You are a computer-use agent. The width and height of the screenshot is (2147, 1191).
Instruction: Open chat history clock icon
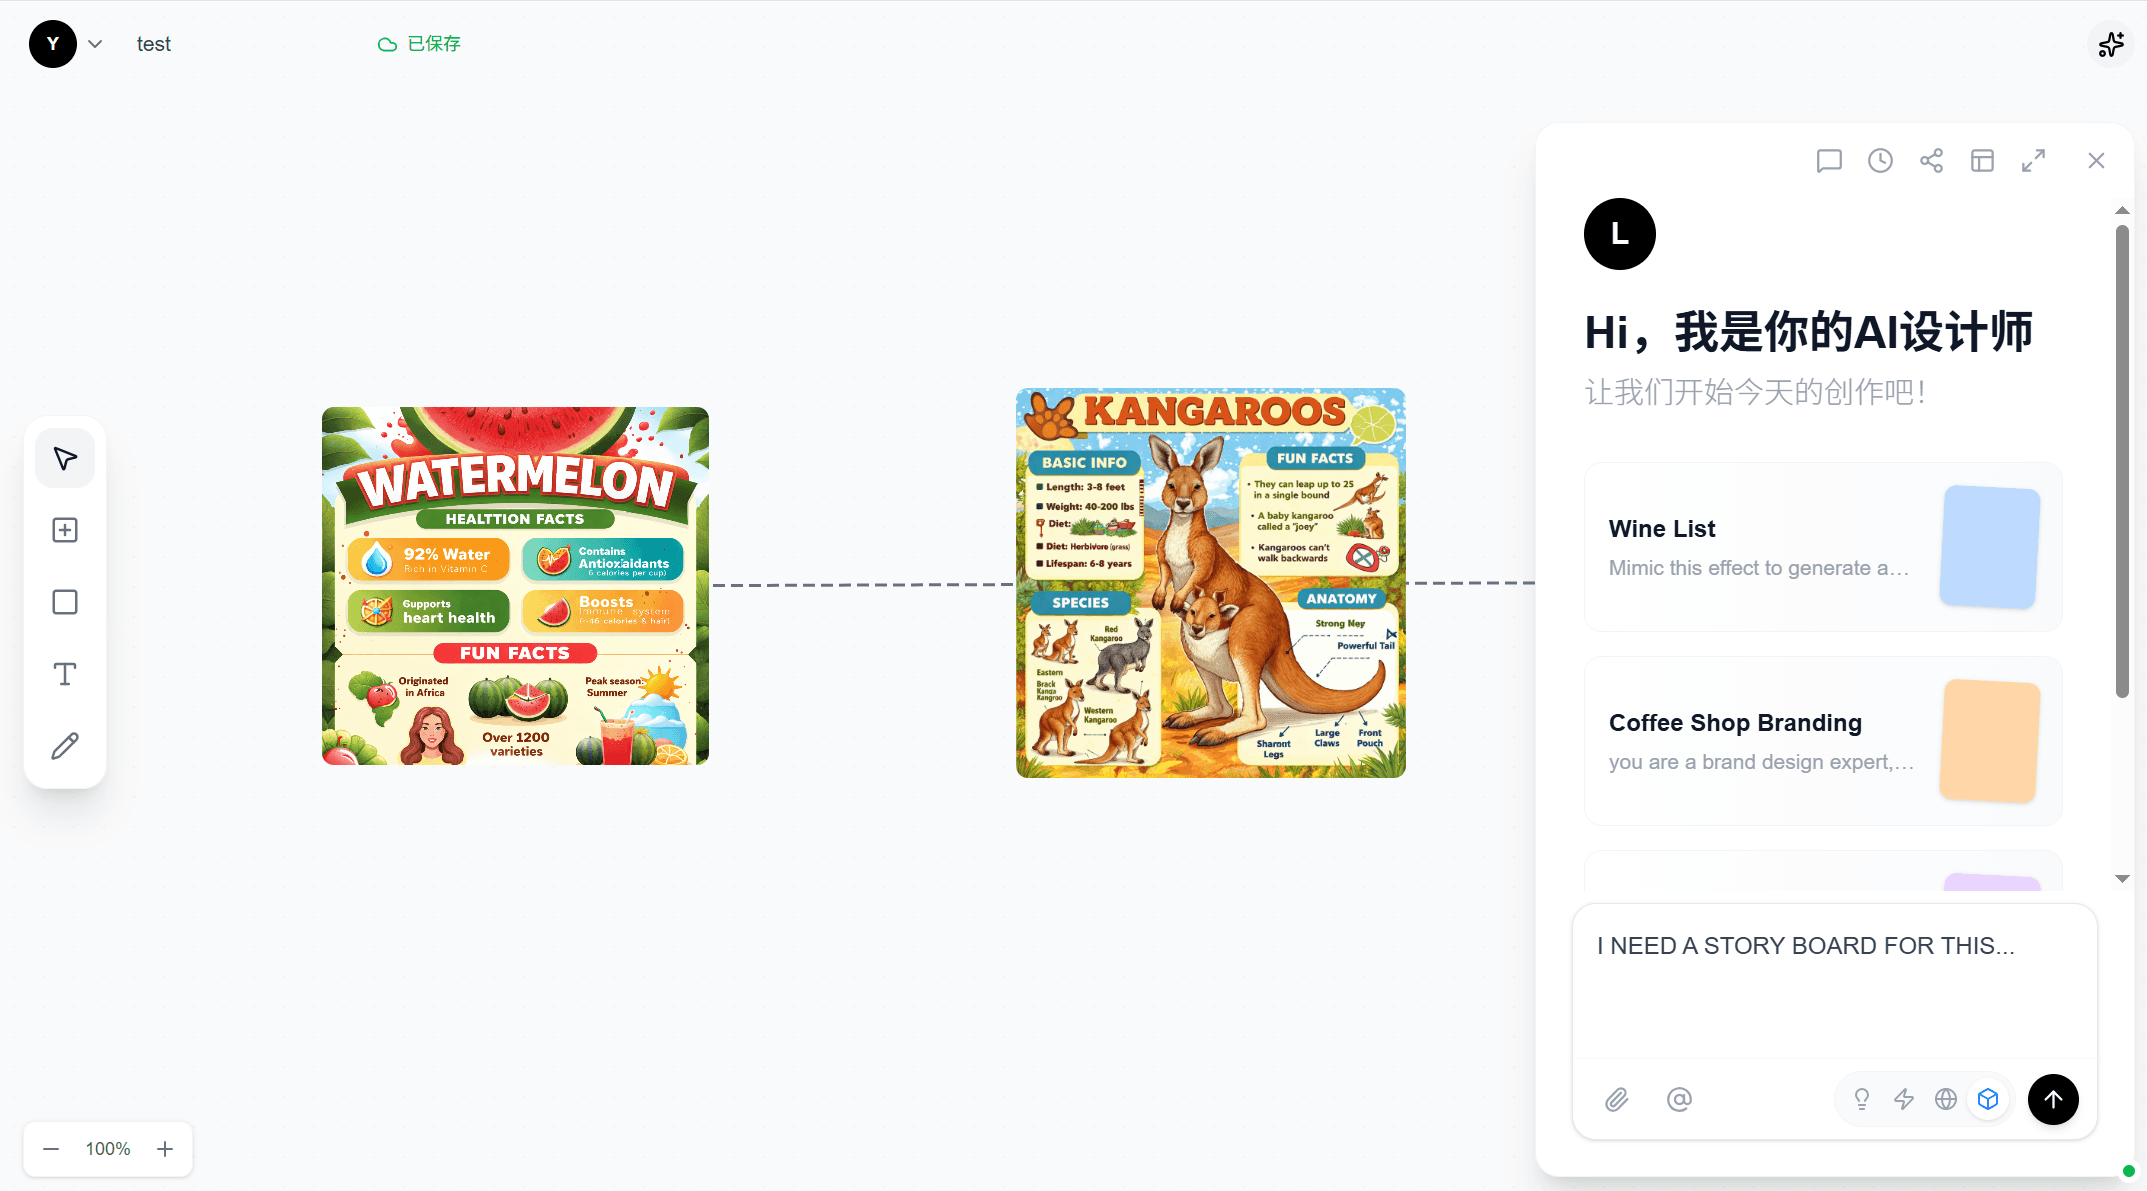pos(1880,161)
